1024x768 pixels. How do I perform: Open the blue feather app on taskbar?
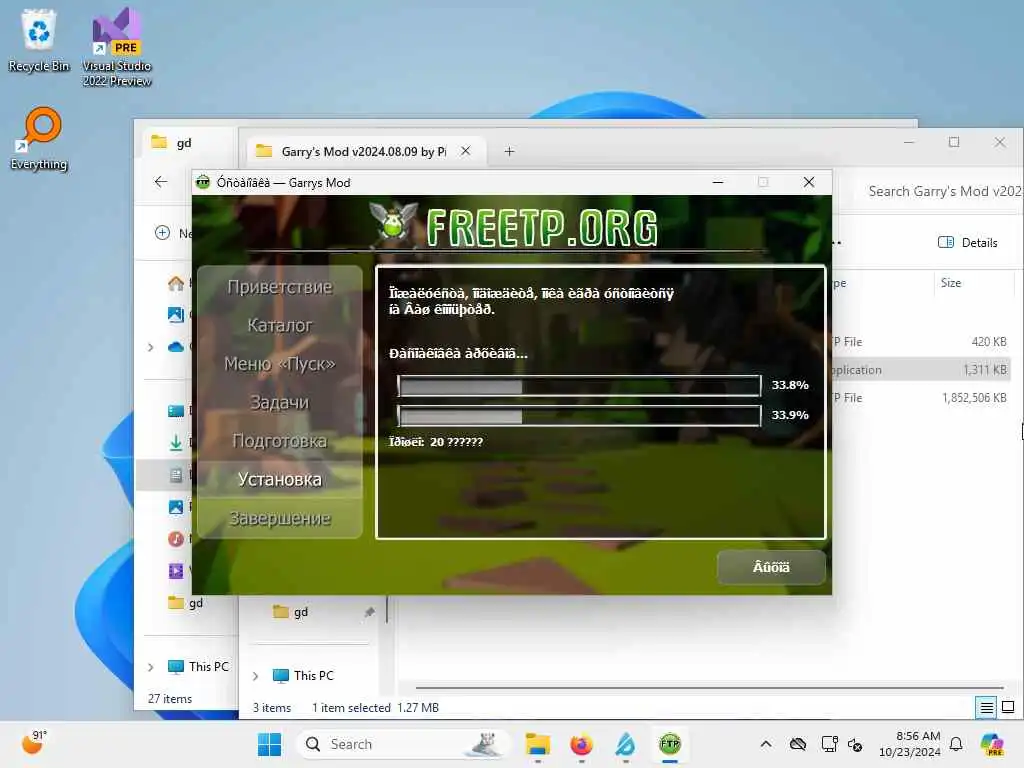pos(625,744)
